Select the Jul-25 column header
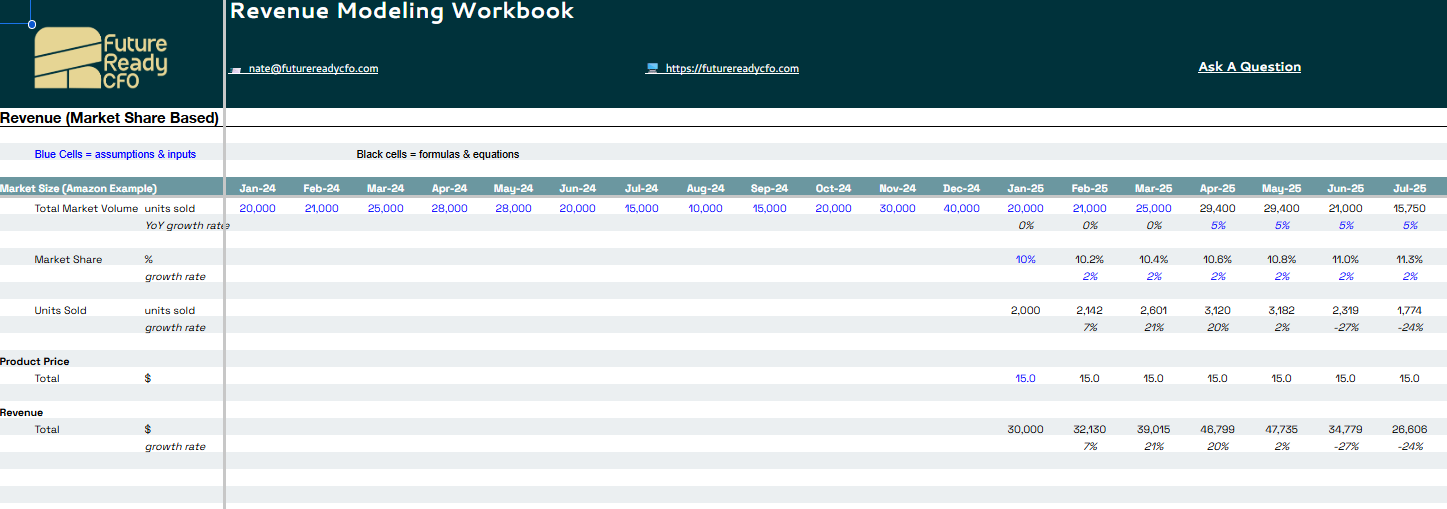Image resolution: width=1447 pixels, height=509 pixels. (x=1410, y=188)
